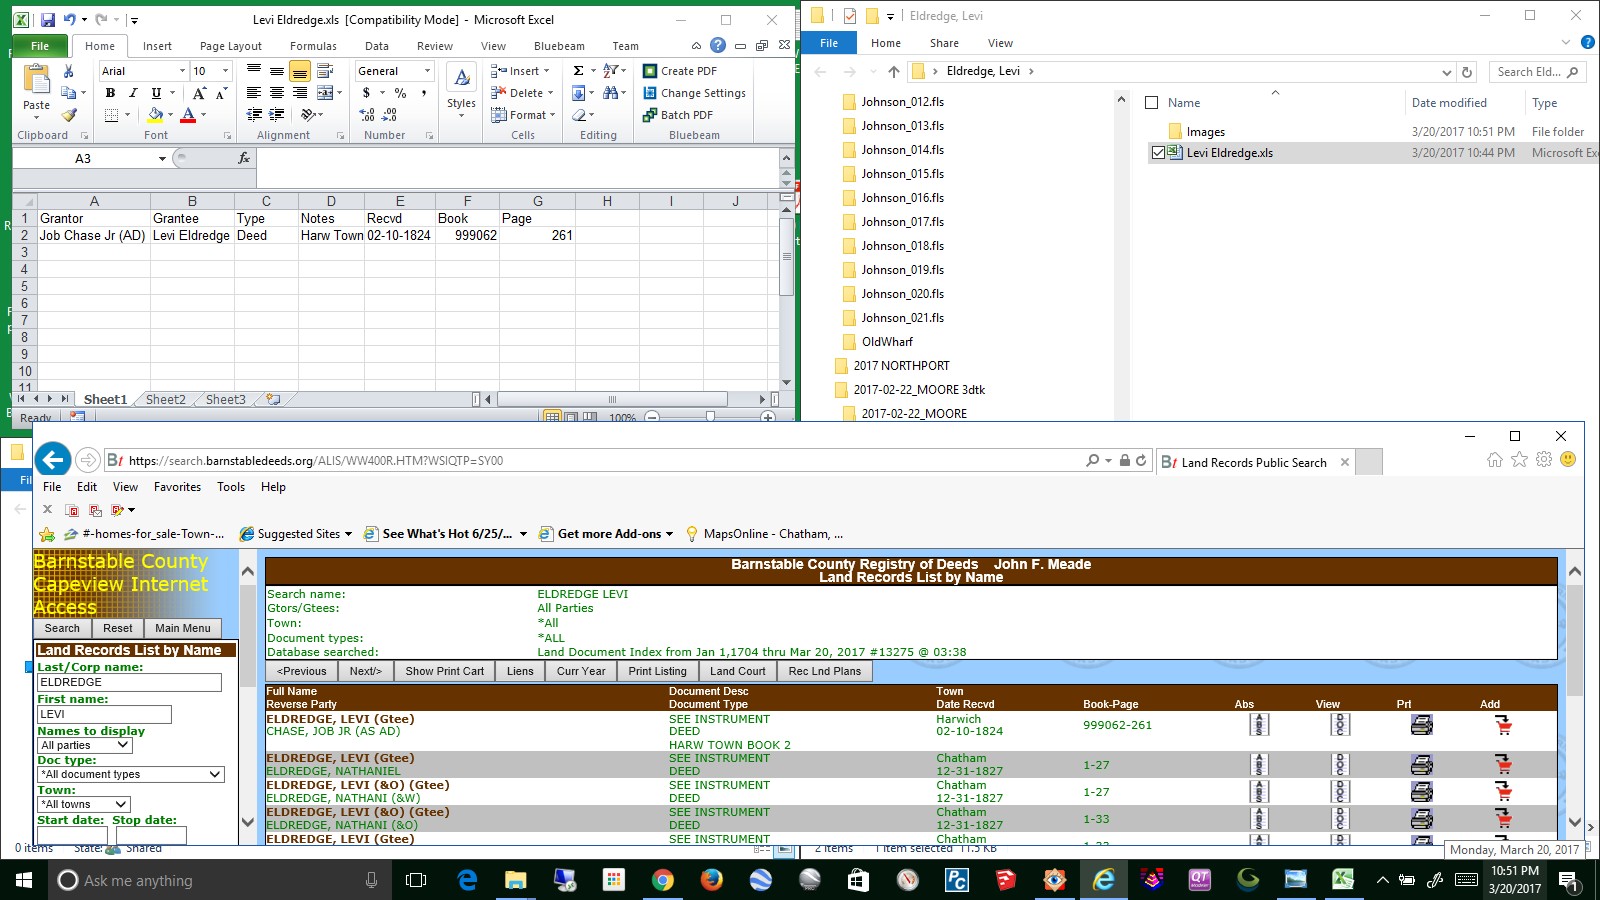Image resolution: width=1600 pixels, height=900 pixels.
Task: Switch to the Bluebeam ribbon tab
Action: click(559, 45)
